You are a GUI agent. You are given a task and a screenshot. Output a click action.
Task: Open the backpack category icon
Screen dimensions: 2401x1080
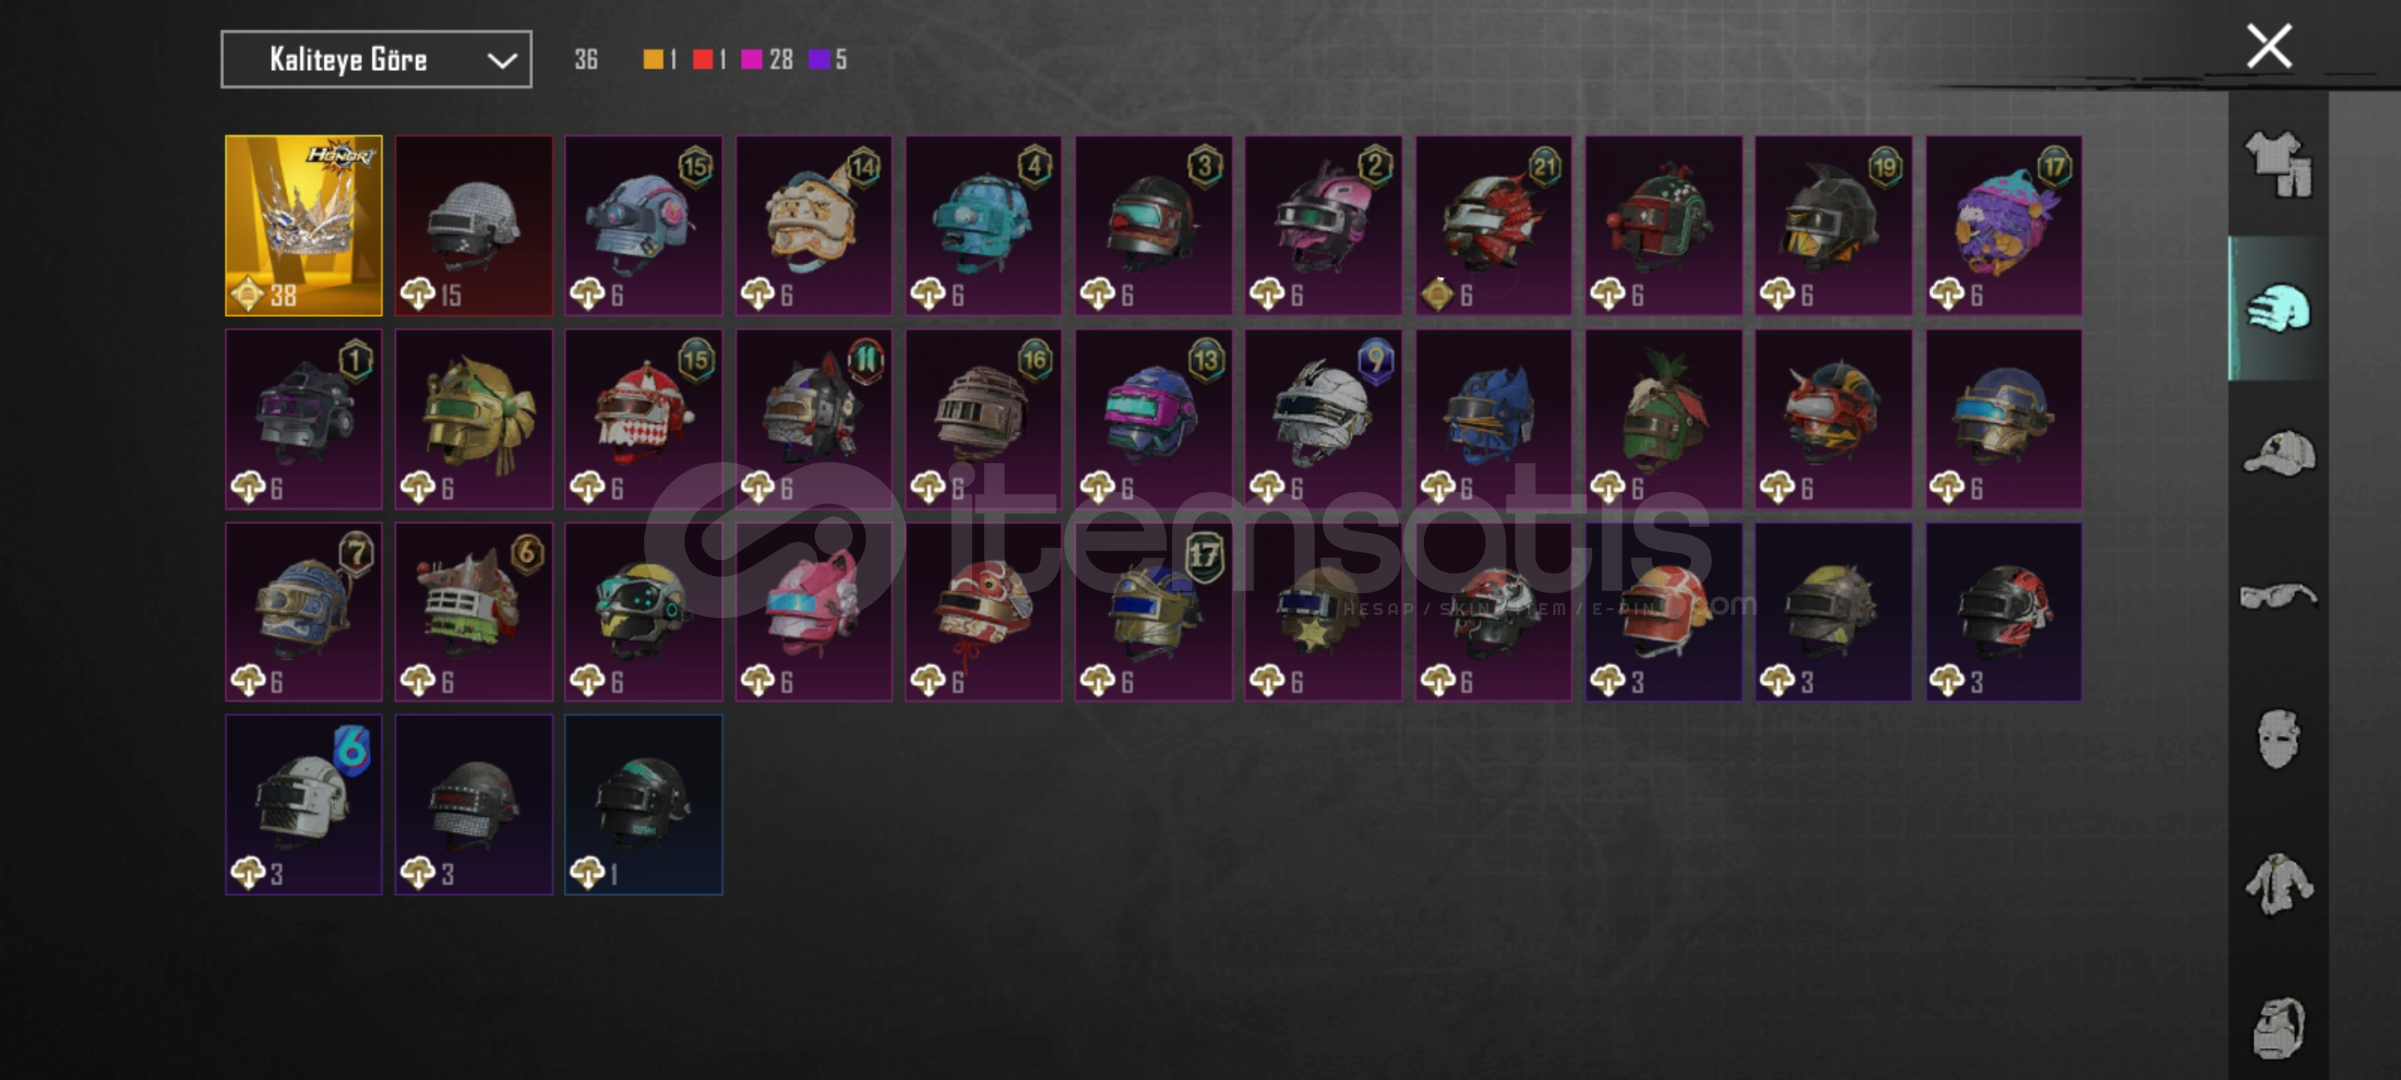pos(2279,1027)
